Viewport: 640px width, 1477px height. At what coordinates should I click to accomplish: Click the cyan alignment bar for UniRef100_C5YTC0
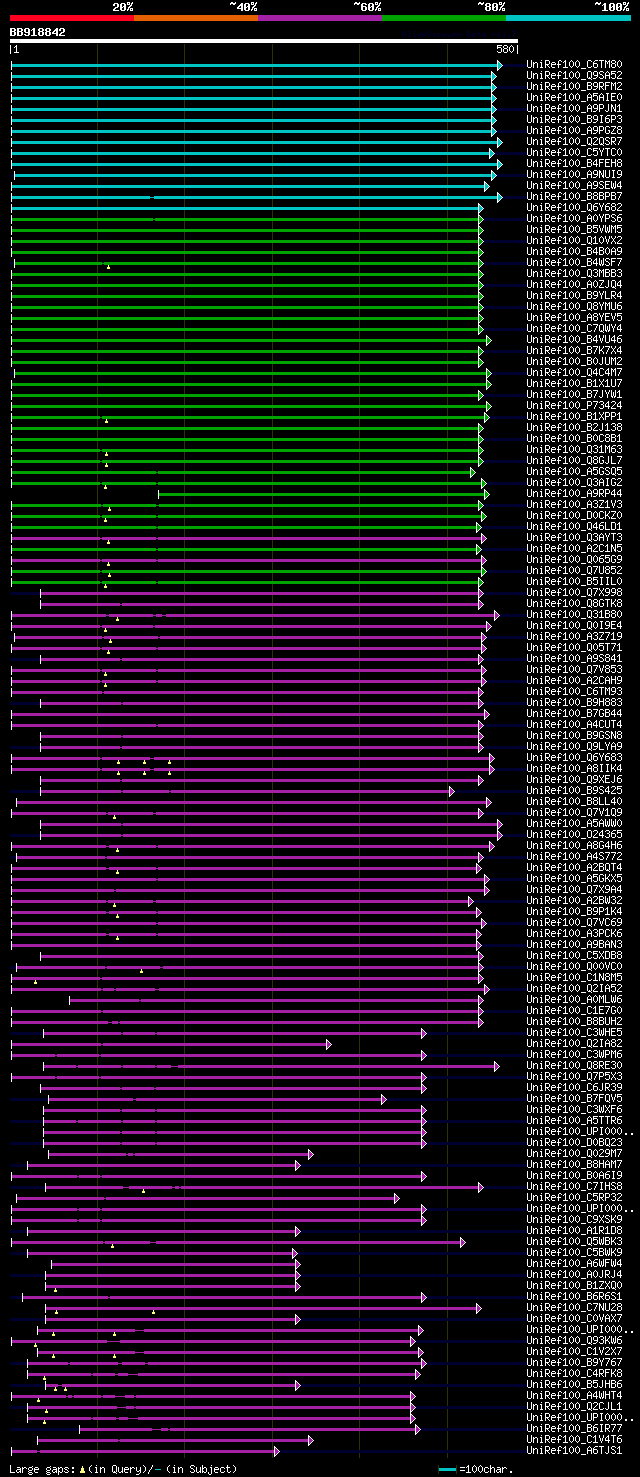coord(252,153)
